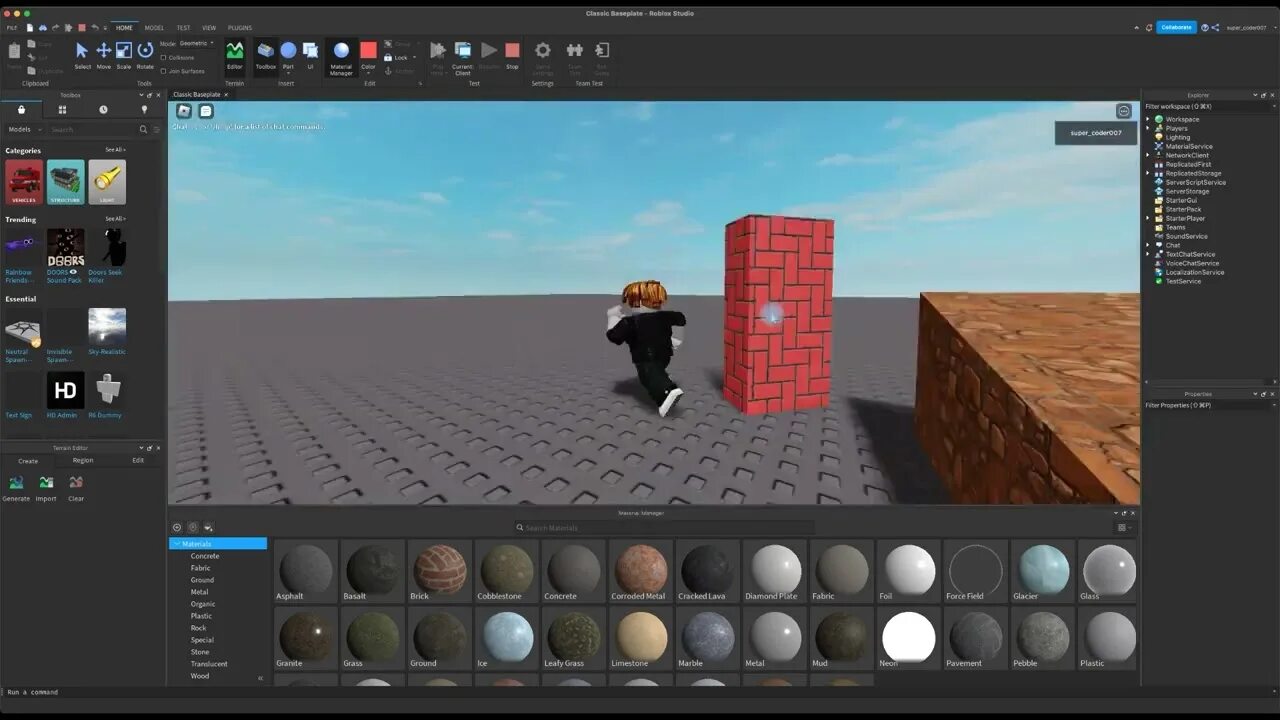Expand the Players node in Explorer

pyautogui.click(x=1148, y=128)
